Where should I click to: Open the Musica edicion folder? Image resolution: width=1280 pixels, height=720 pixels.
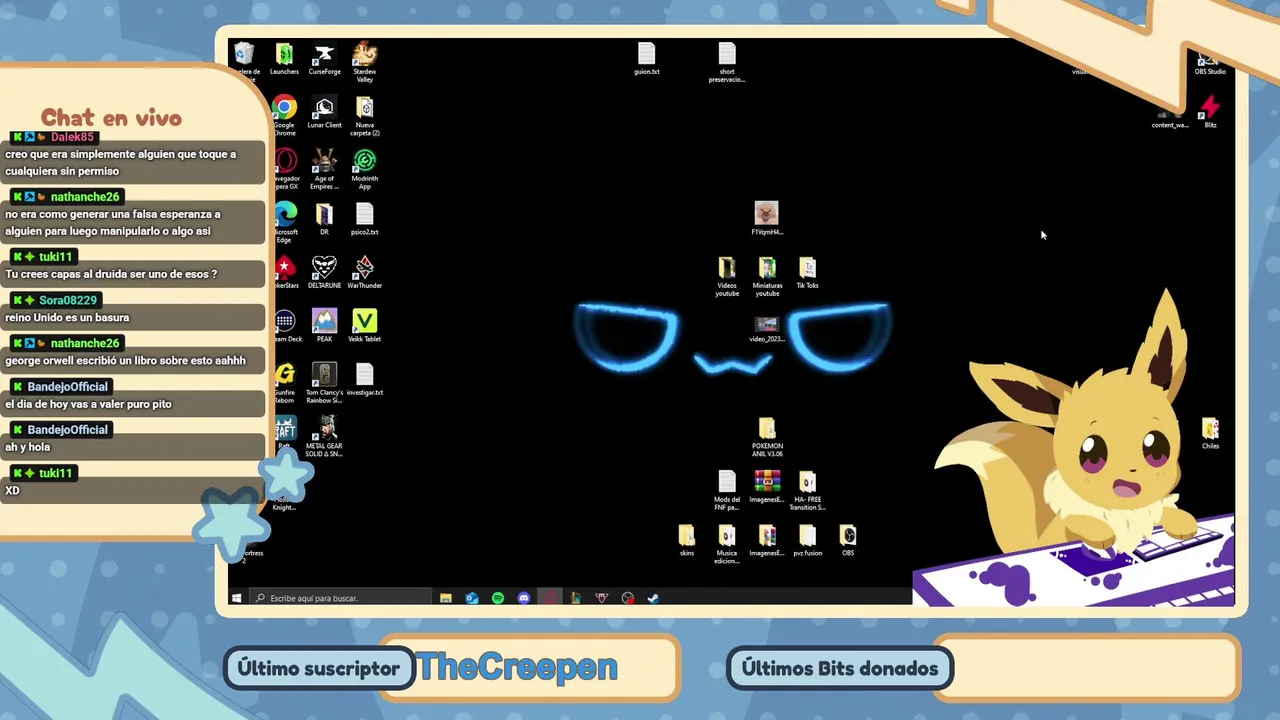pos(727,543)
